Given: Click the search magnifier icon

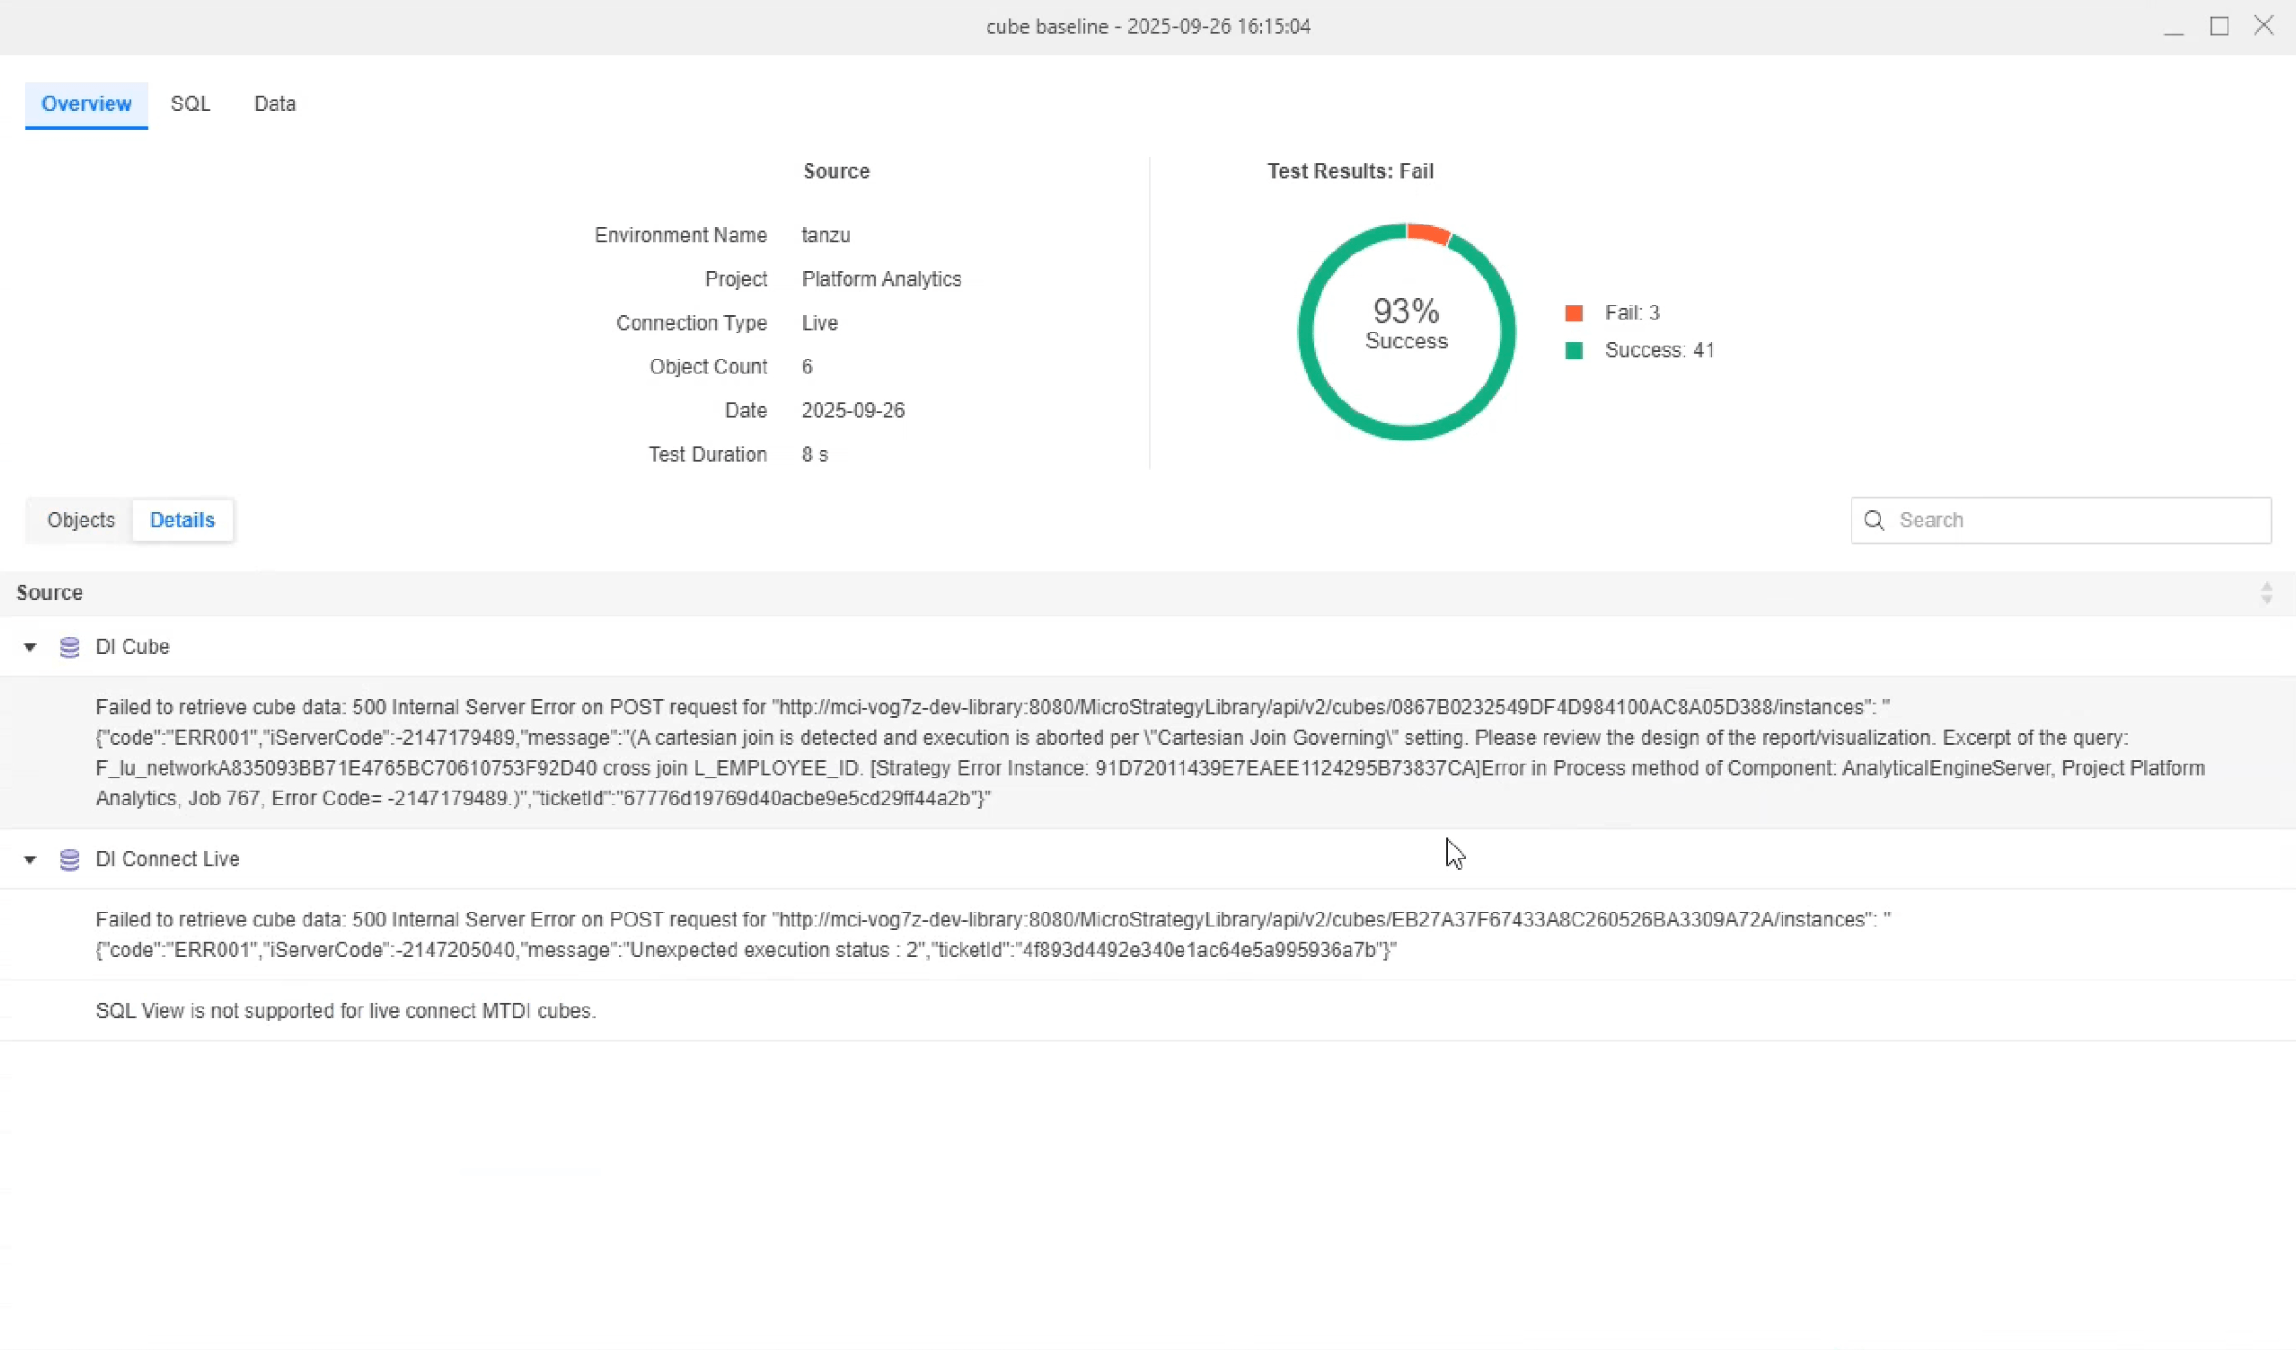Looking at the screenshot, I should (x=1874, y=520).
